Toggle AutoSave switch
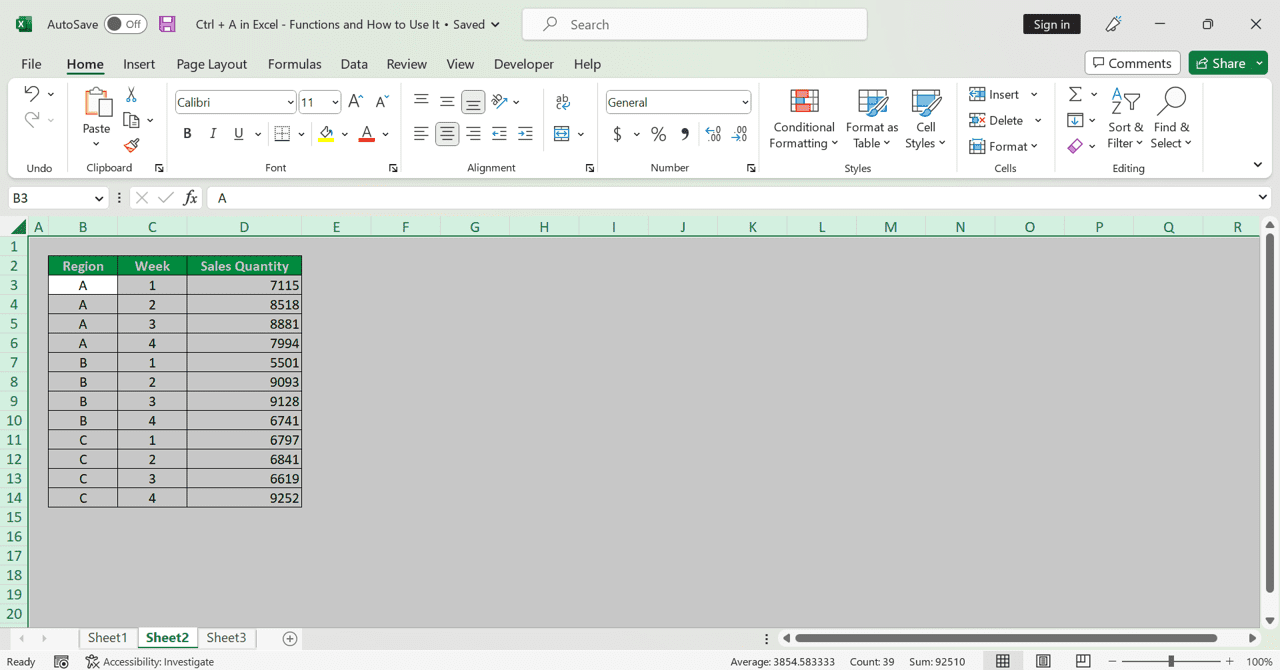1280x670 pixels. tap(126, 24)
